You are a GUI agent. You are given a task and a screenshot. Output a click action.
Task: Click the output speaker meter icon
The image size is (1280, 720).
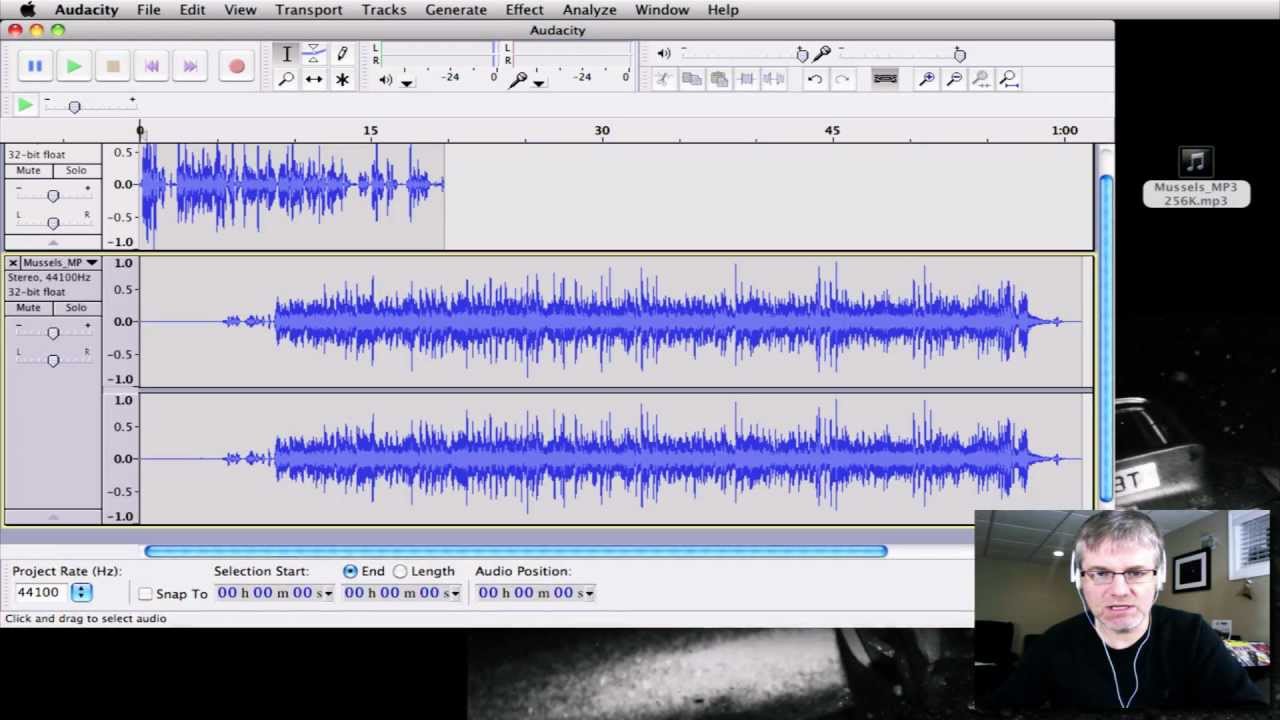tap(386, 80)
